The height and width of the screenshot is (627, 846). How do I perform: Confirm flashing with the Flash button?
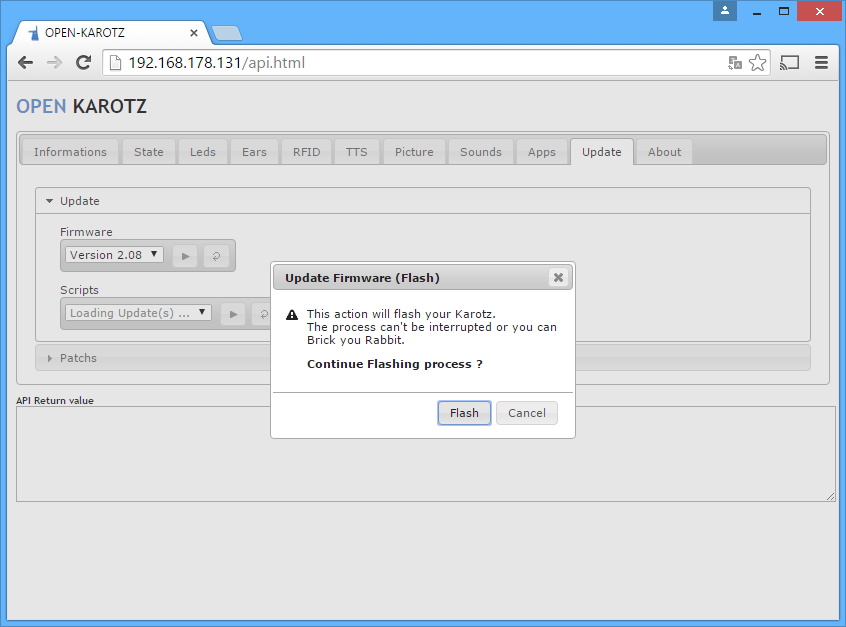click(x=464, y=413)
